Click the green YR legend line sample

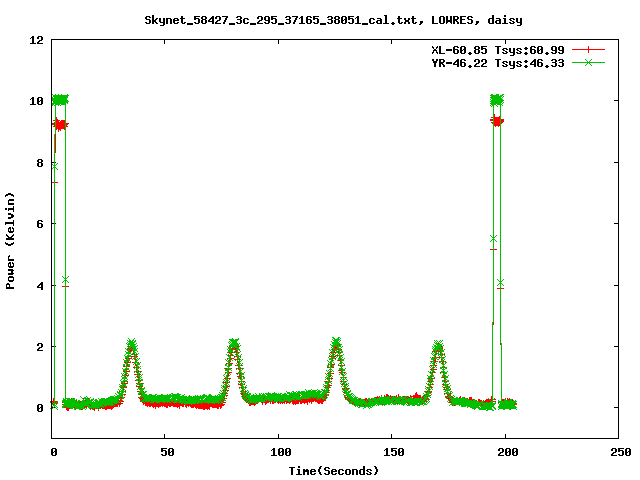coord(588,62)
